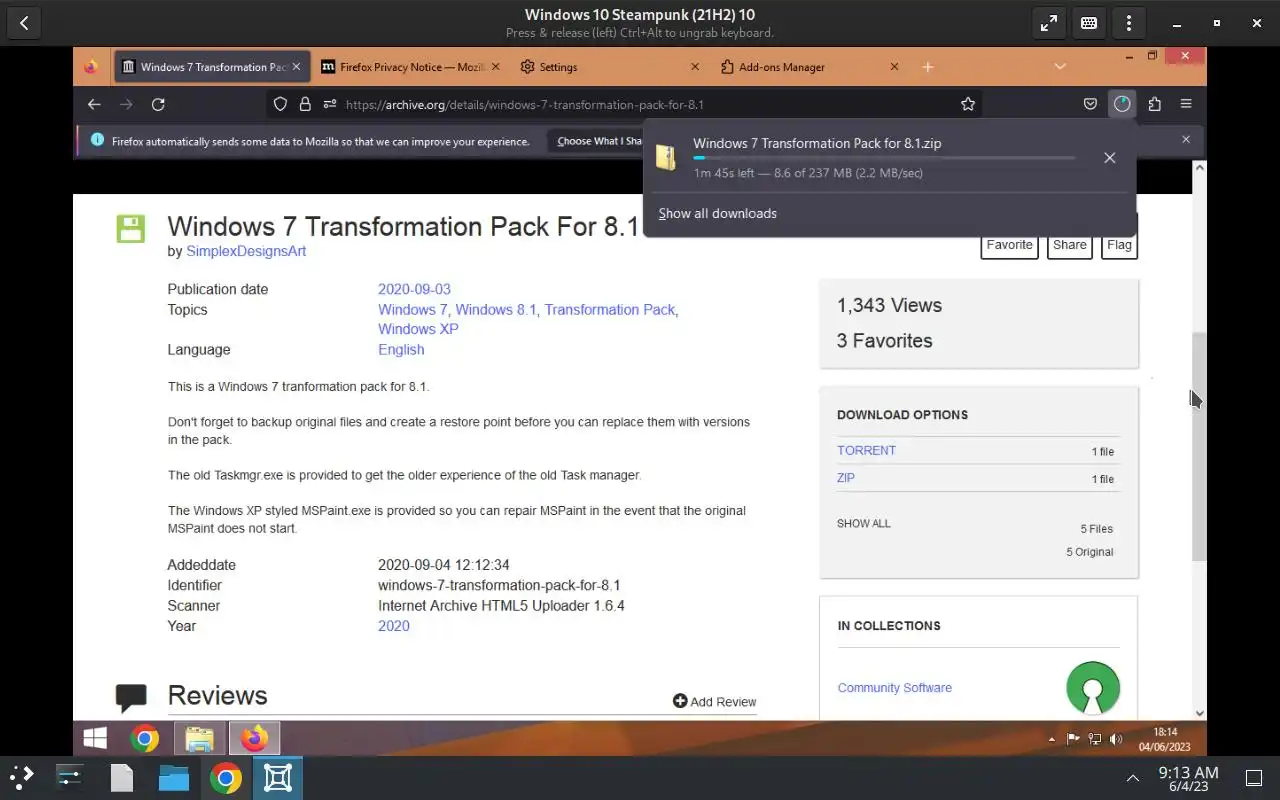Open File Explorer in guest Windows taskbar

point(199,739)
